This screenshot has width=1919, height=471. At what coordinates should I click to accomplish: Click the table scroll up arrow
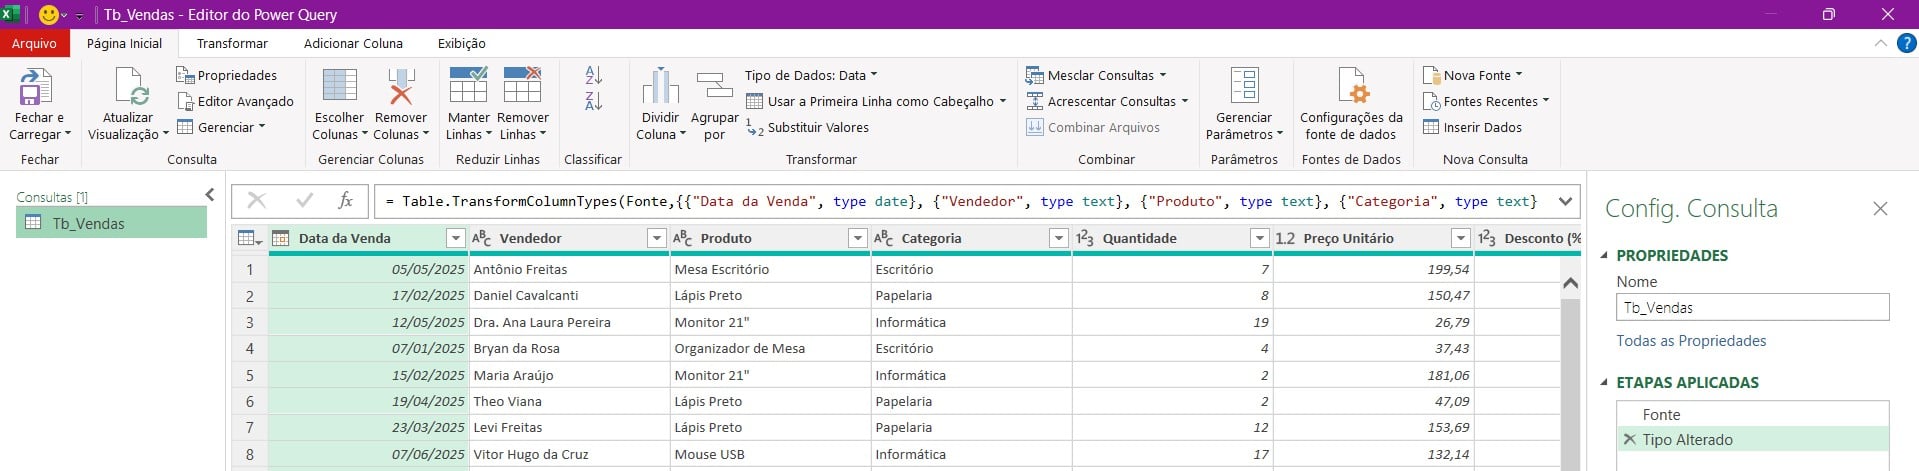coord(1570,283)
